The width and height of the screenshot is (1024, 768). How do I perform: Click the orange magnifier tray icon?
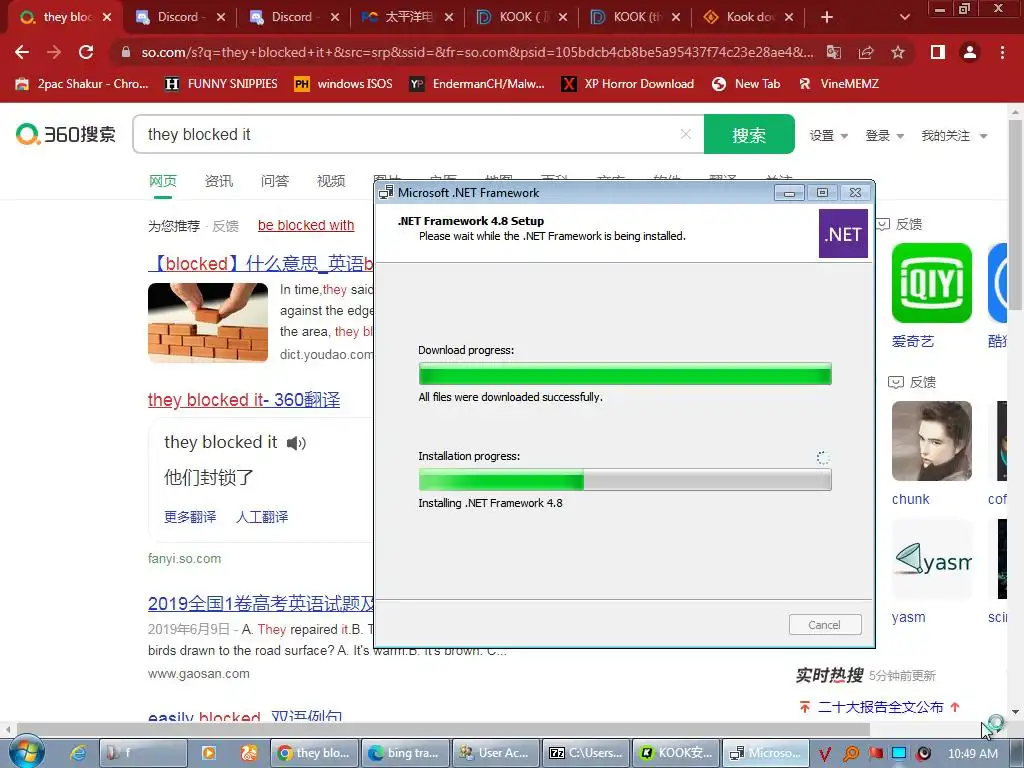(850, 754)
